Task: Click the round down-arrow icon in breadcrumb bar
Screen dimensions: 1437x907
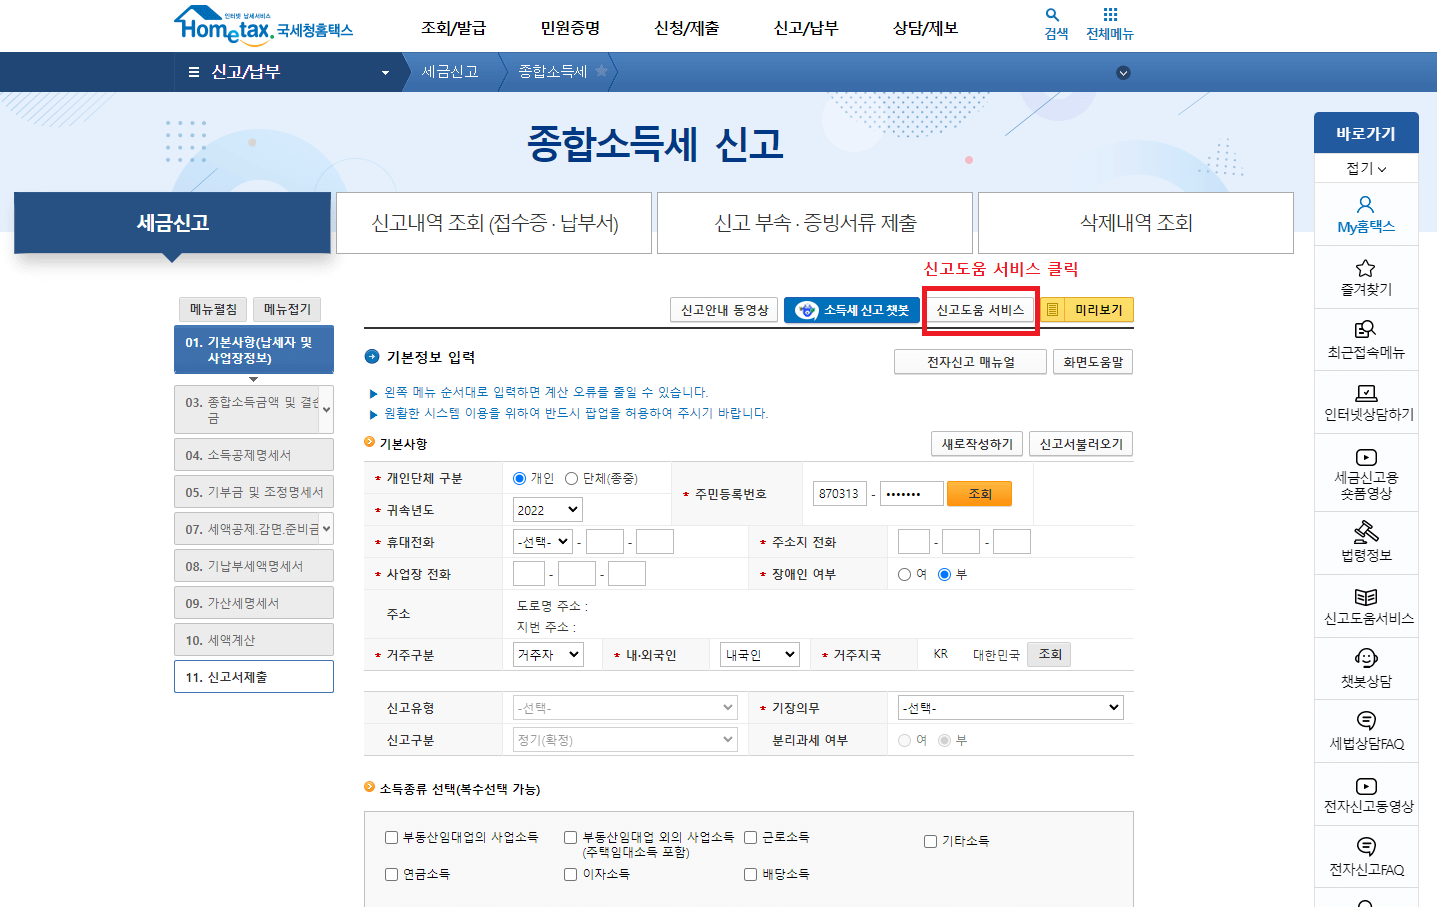Action: tap(1123, 72)
